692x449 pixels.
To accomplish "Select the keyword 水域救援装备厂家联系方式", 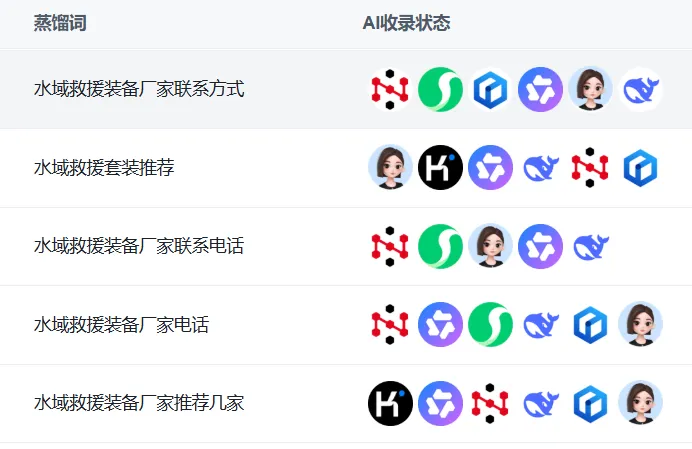I will pos(139,89).
